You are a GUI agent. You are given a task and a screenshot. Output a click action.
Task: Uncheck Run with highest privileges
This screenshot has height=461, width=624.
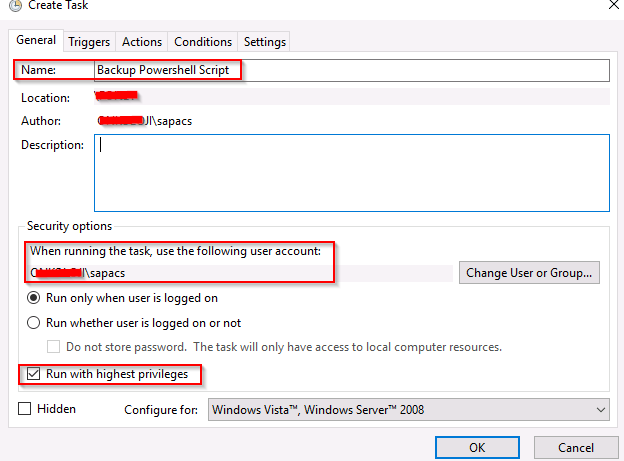tap(33, 374)
